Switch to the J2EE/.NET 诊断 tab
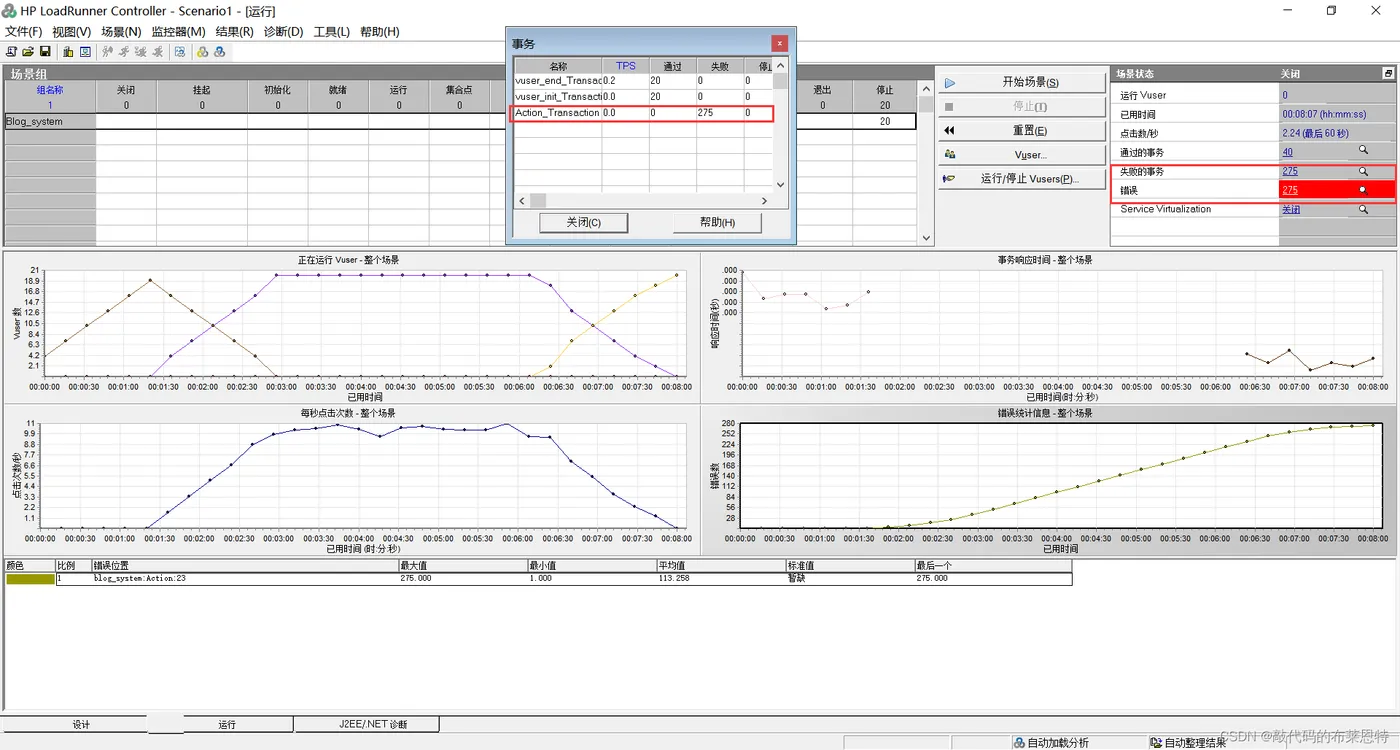 [366, 724]
